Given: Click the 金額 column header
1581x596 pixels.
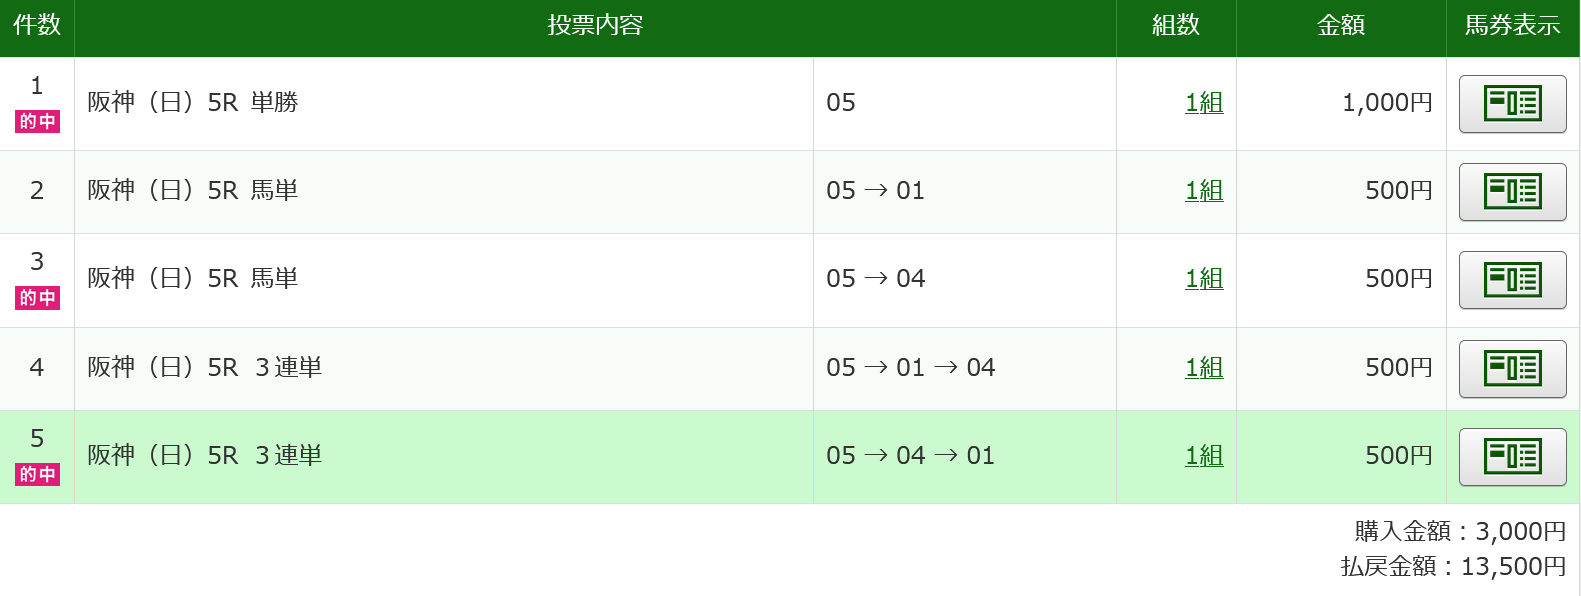Looking at the screenshot, I should [x=1340, y=26].
